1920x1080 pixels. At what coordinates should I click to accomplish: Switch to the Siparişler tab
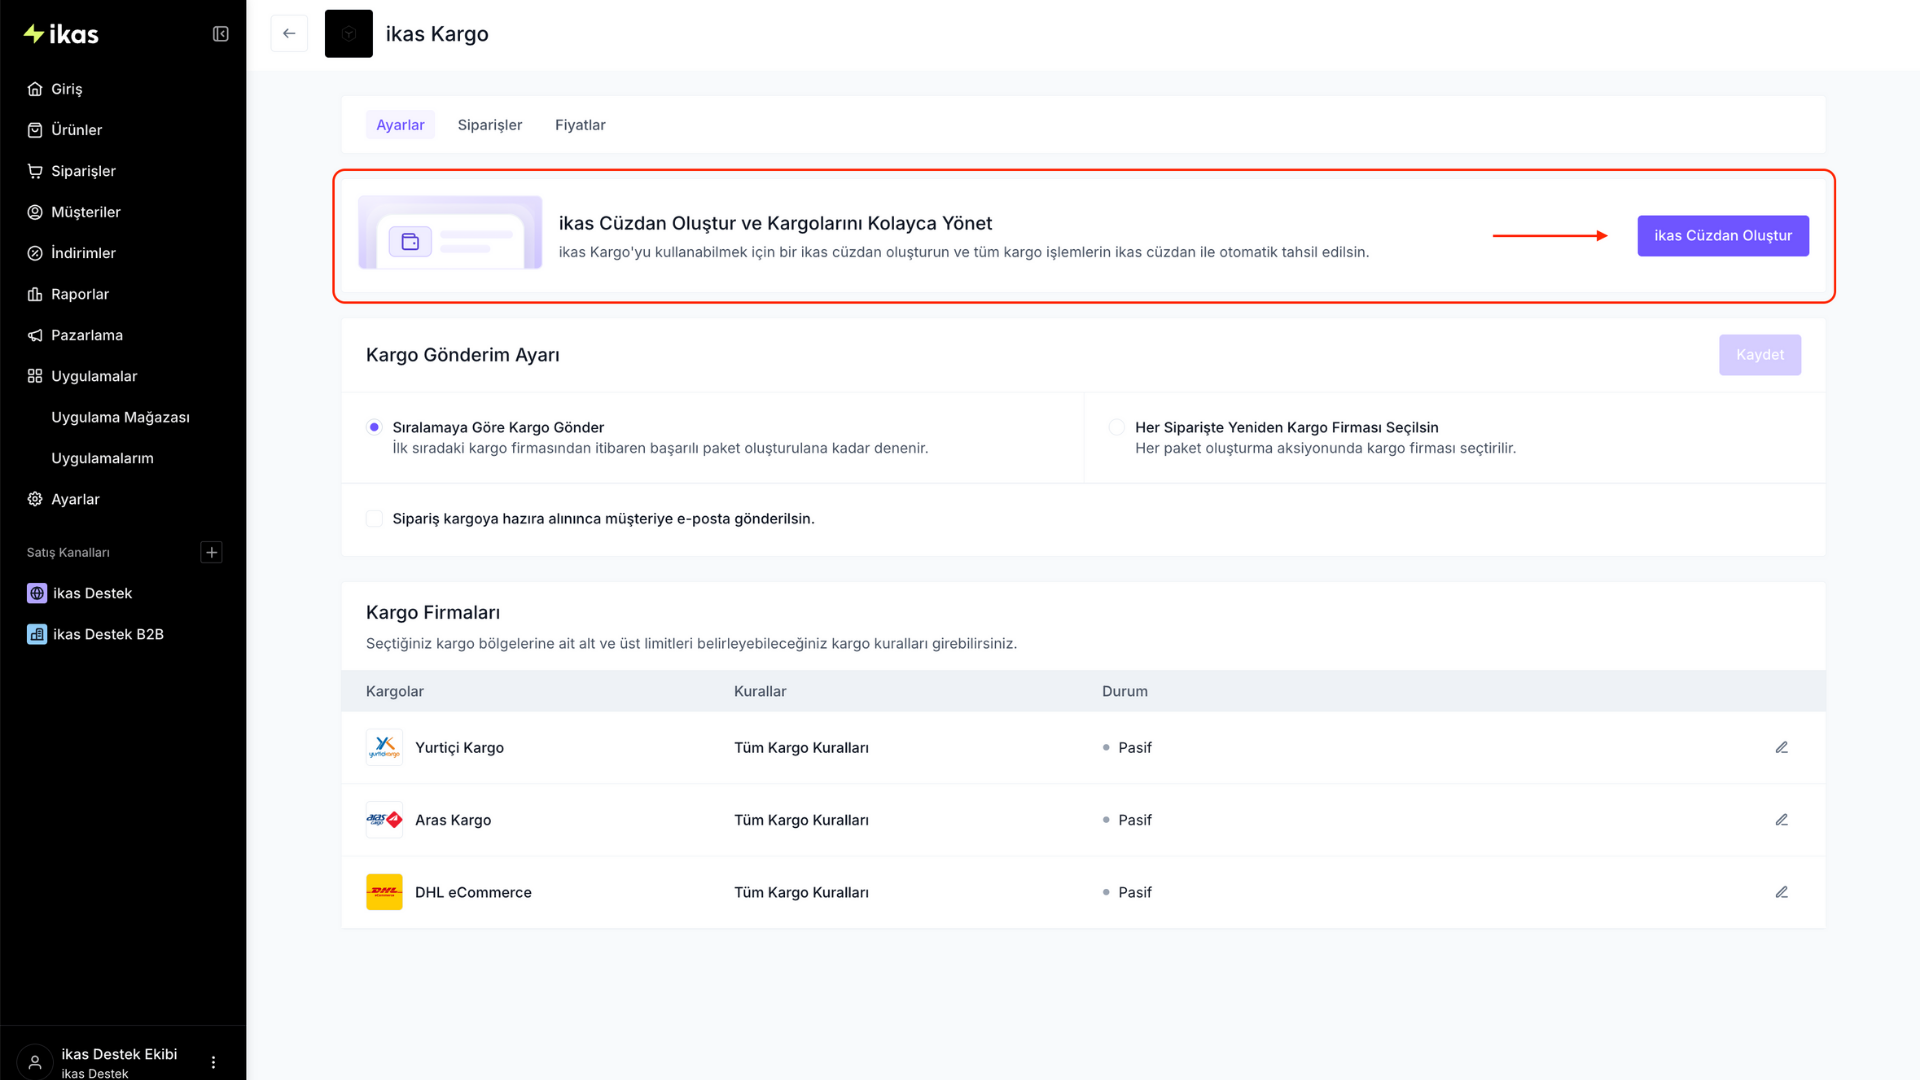[490, 125]
